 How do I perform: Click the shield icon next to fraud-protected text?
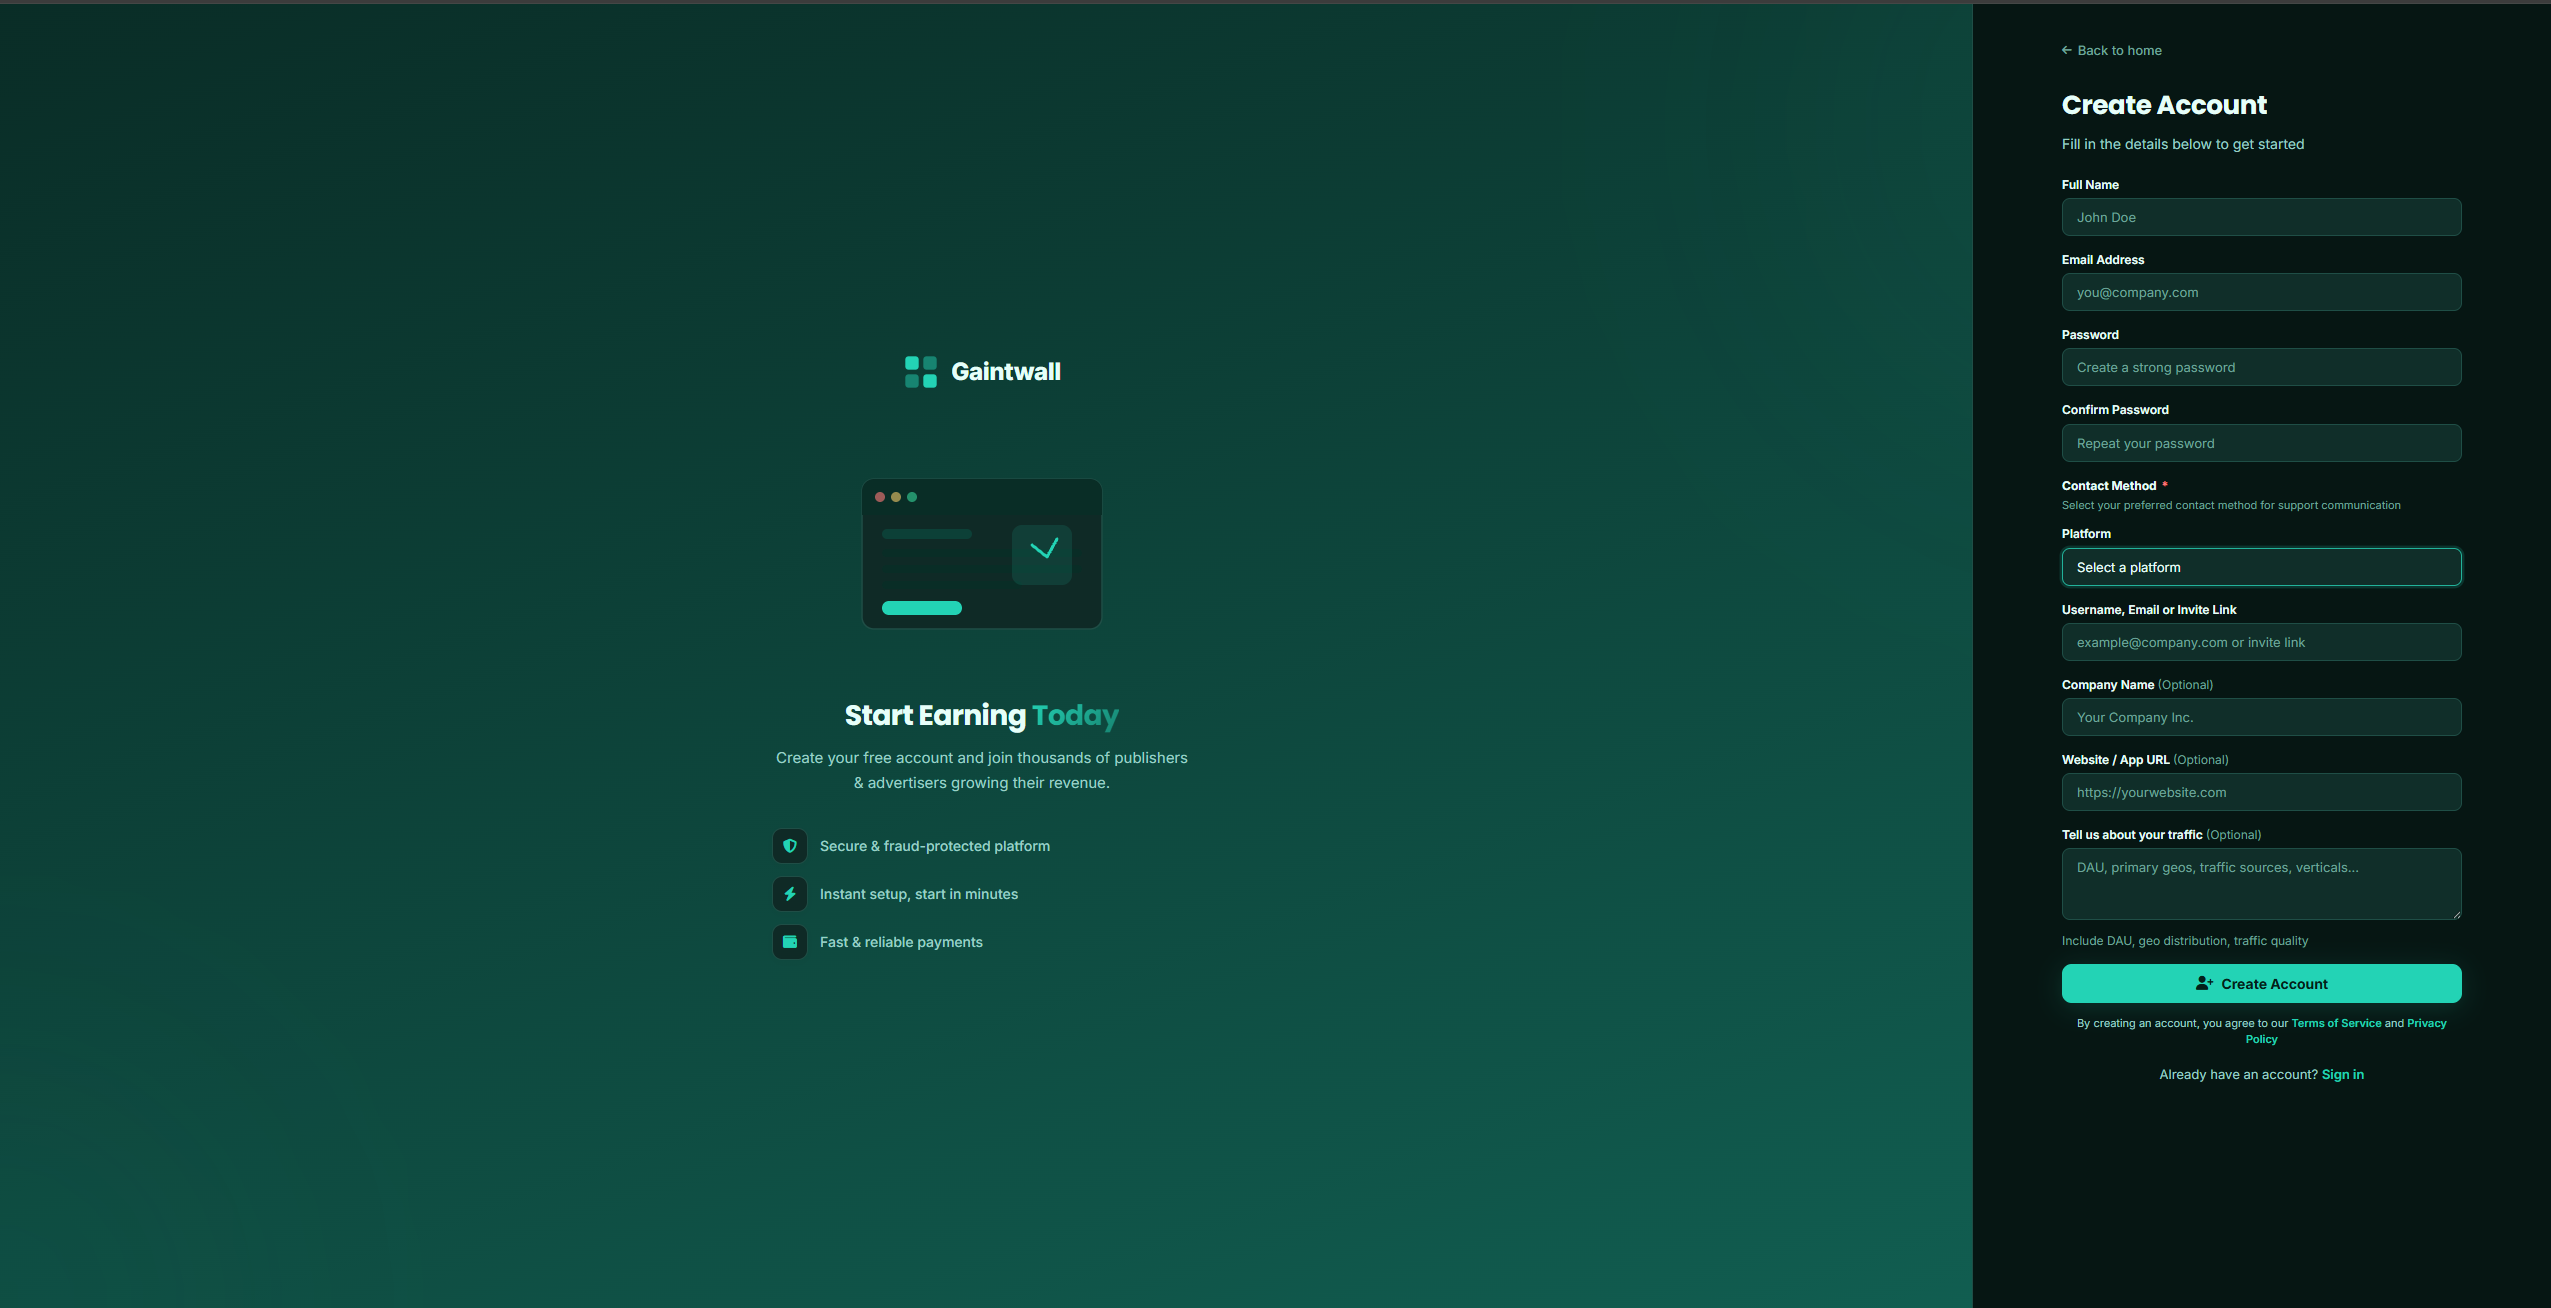(789, 845)
